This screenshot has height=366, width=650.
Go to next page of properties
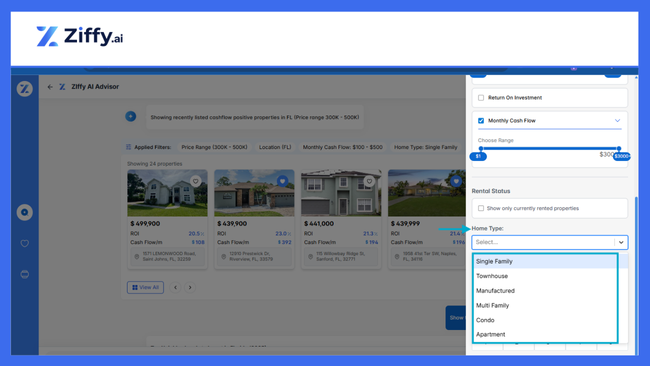point(190,287)
